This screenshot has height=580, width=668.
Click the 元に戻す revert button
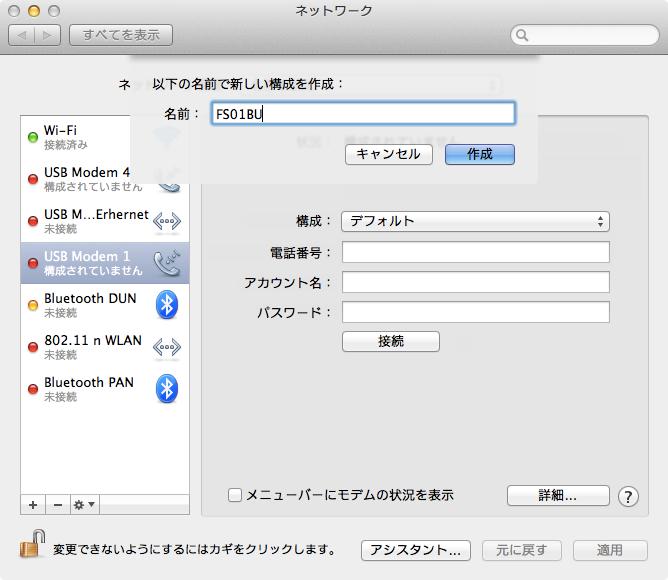[522, 550]
